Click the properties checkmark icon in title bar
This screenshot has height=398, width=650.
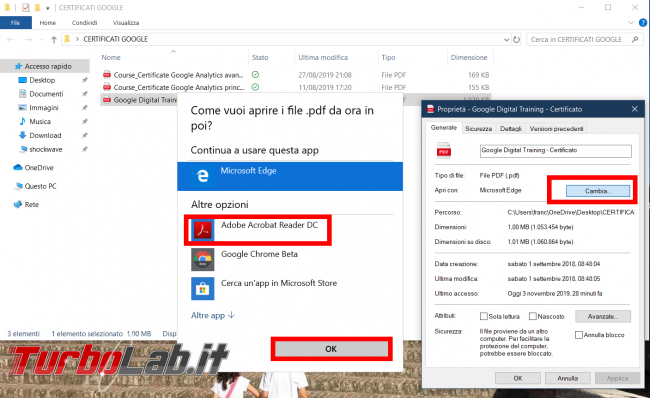tap(25, 7)
